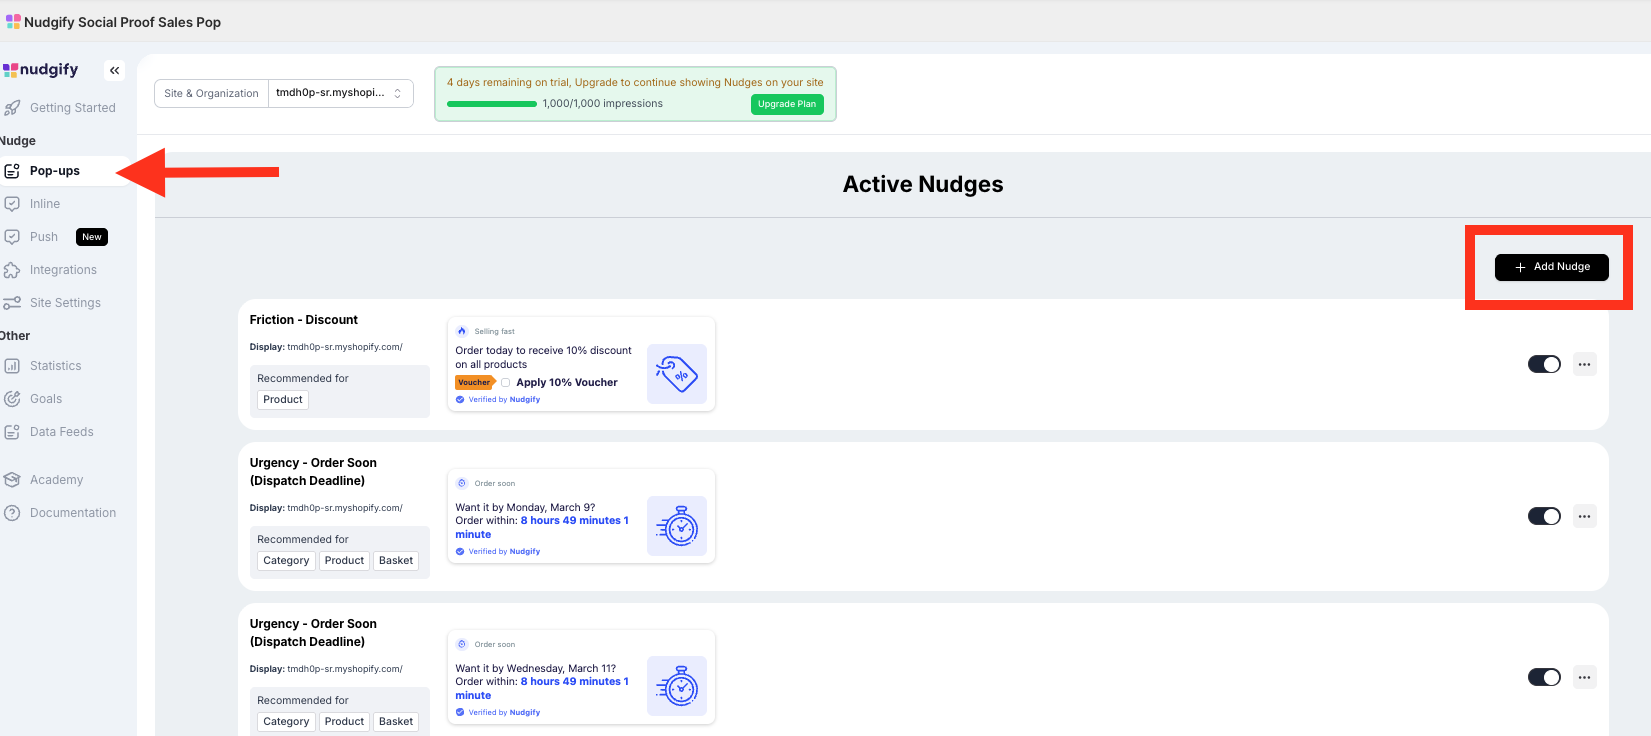Screen dimensions: 1651x736
Task: Click the nudgify logo in the sidebar
Action: (41, 70)
